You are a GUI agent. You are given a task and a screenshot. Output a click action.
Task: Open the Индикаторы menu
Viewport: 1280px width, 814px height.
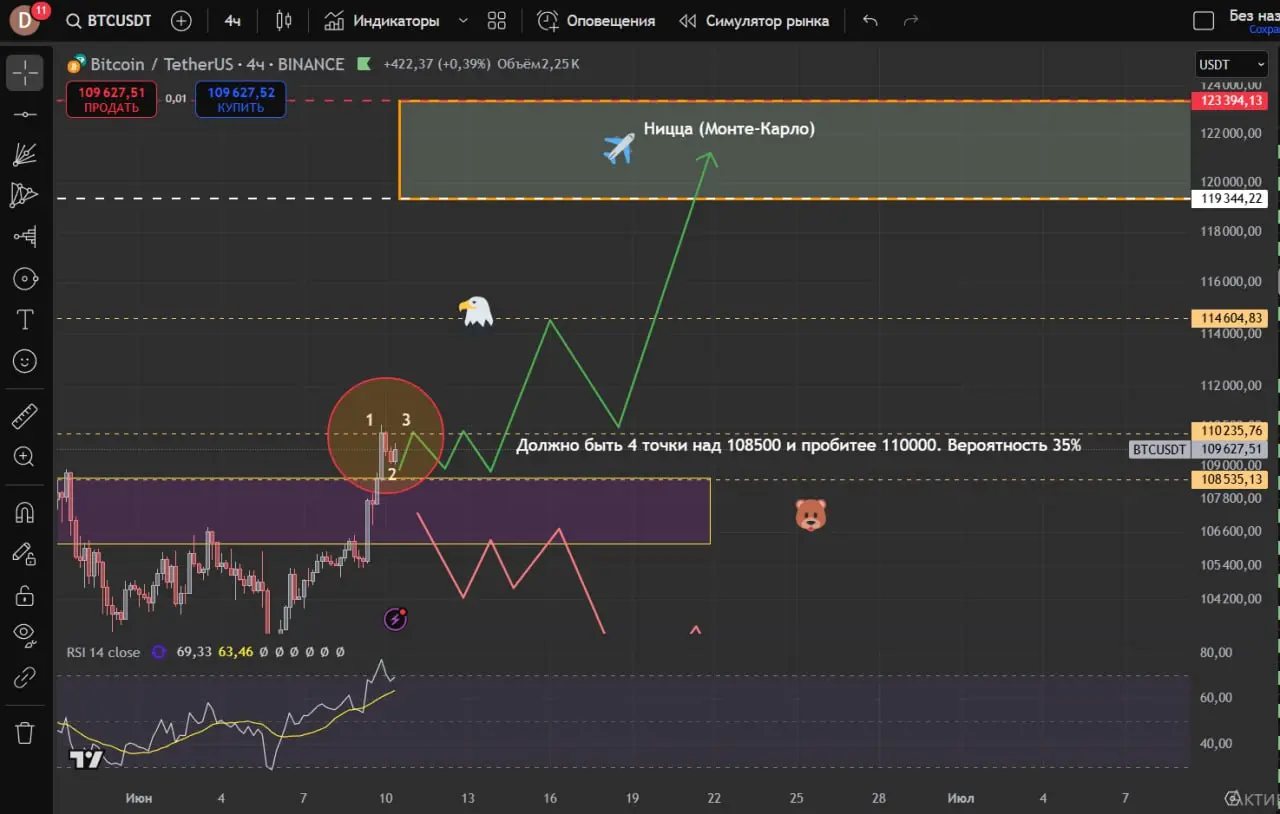click(x=383, y=21)
